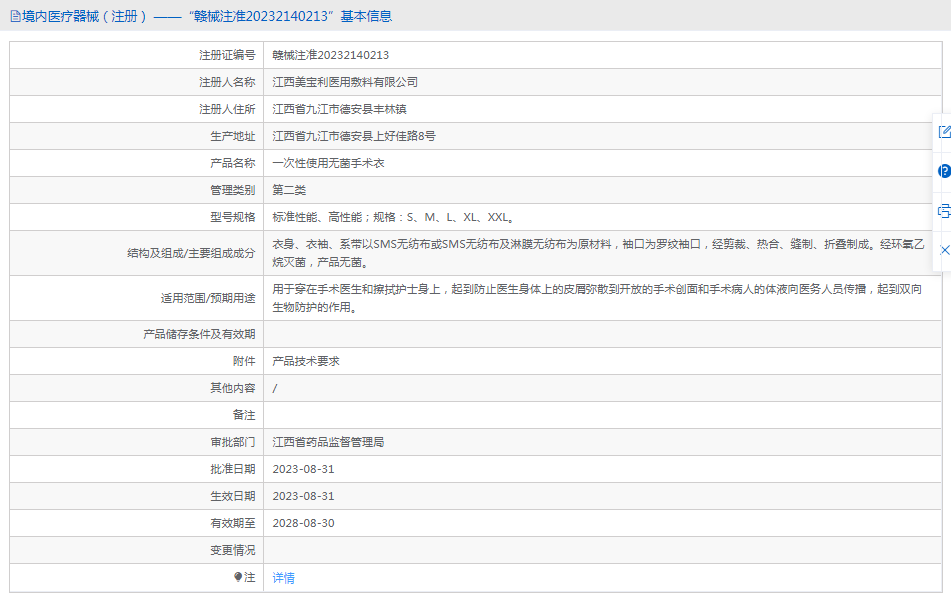Click the 审批部门 label
The image size is (951, 596).
tap(232, 443)
